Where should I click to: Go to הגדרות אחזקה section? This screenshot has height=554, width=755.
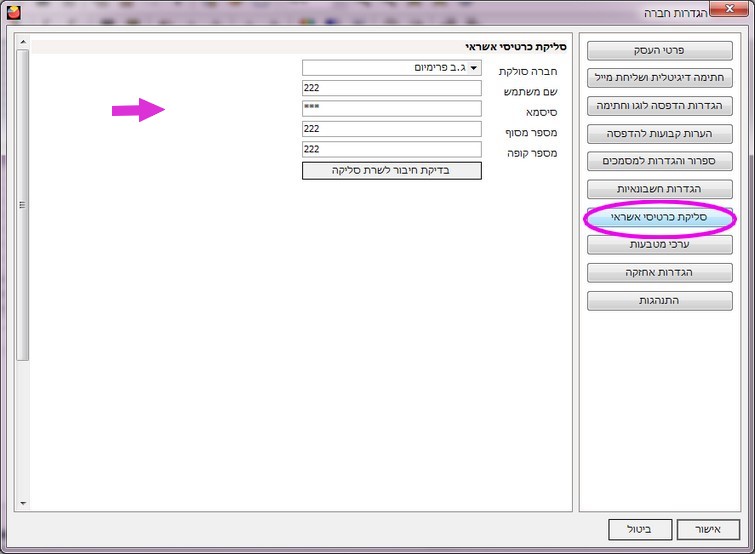659,272
